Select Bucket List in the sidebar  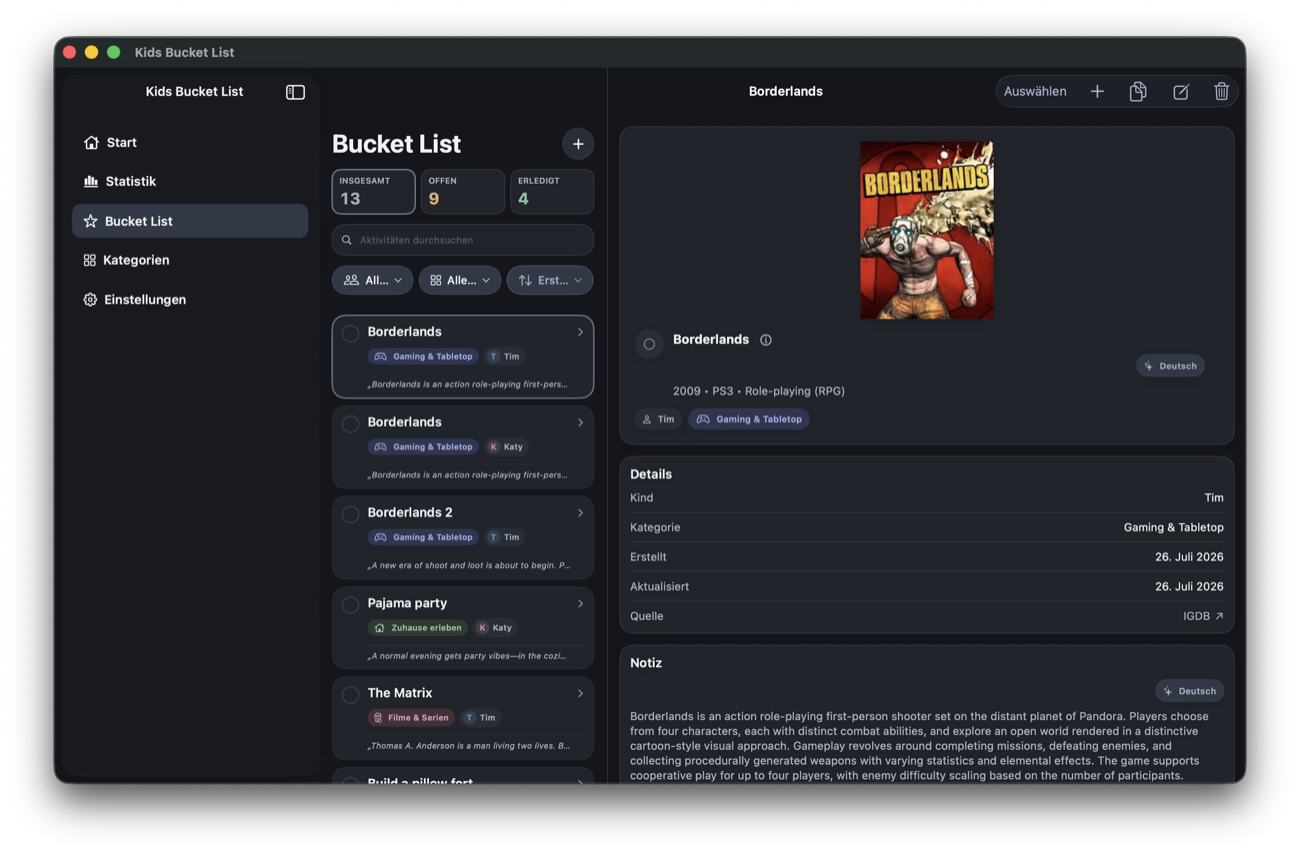point(190,221)
